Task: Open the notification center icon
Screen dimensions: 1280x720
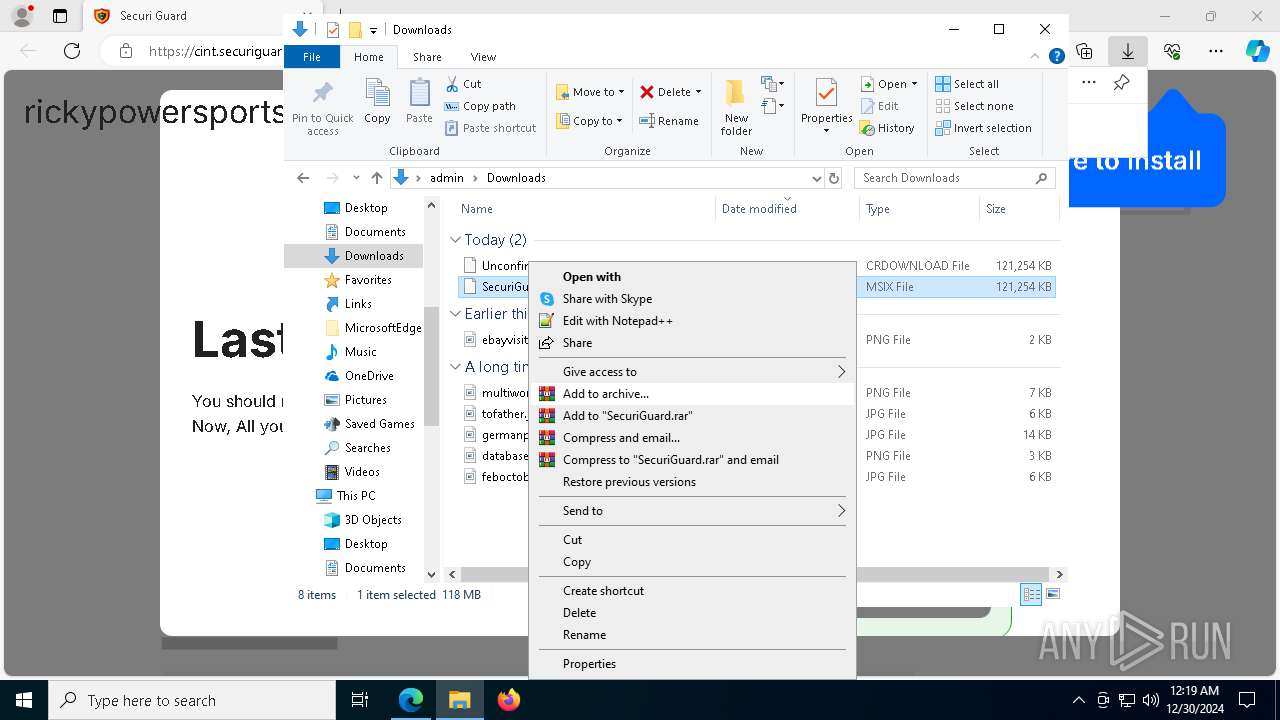Action: tap(1247, 700)
